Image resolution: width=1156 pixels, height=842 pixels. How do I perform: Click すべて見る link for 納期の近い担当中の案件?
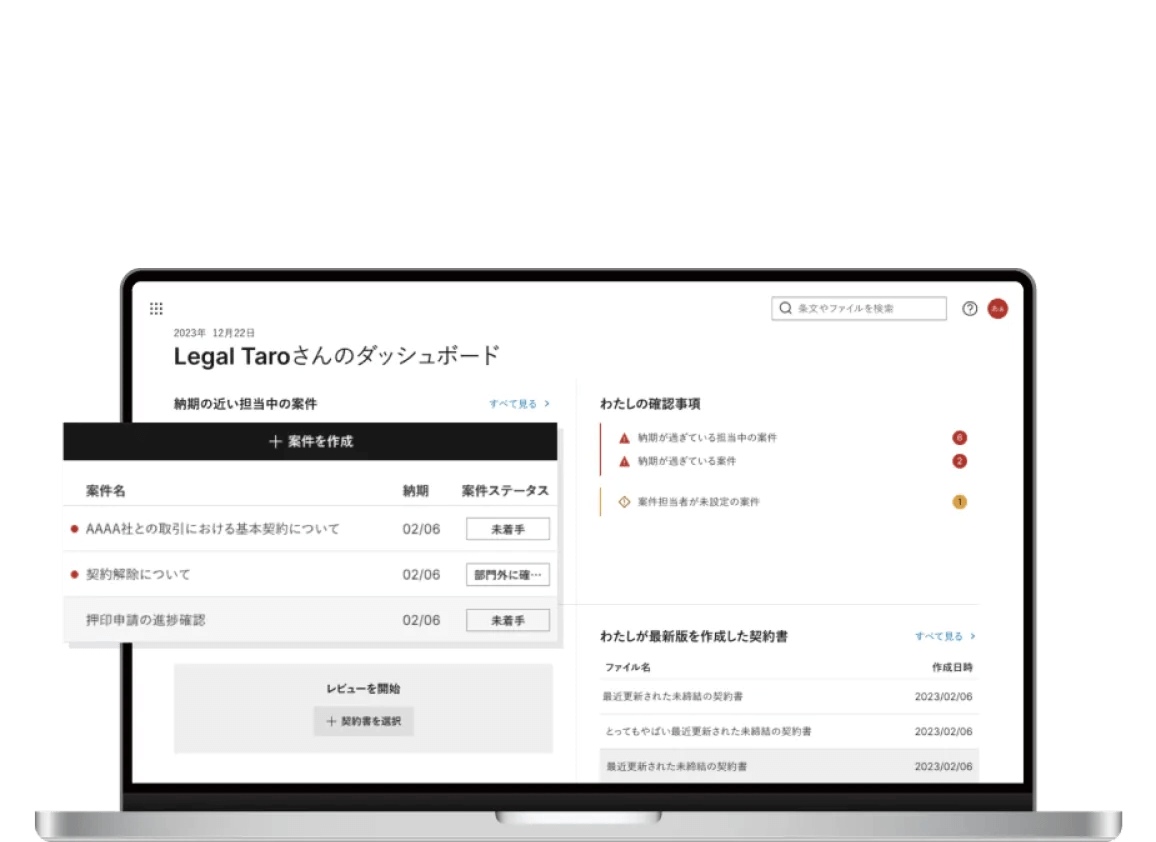pyautogui.click(x=519, y=404)
